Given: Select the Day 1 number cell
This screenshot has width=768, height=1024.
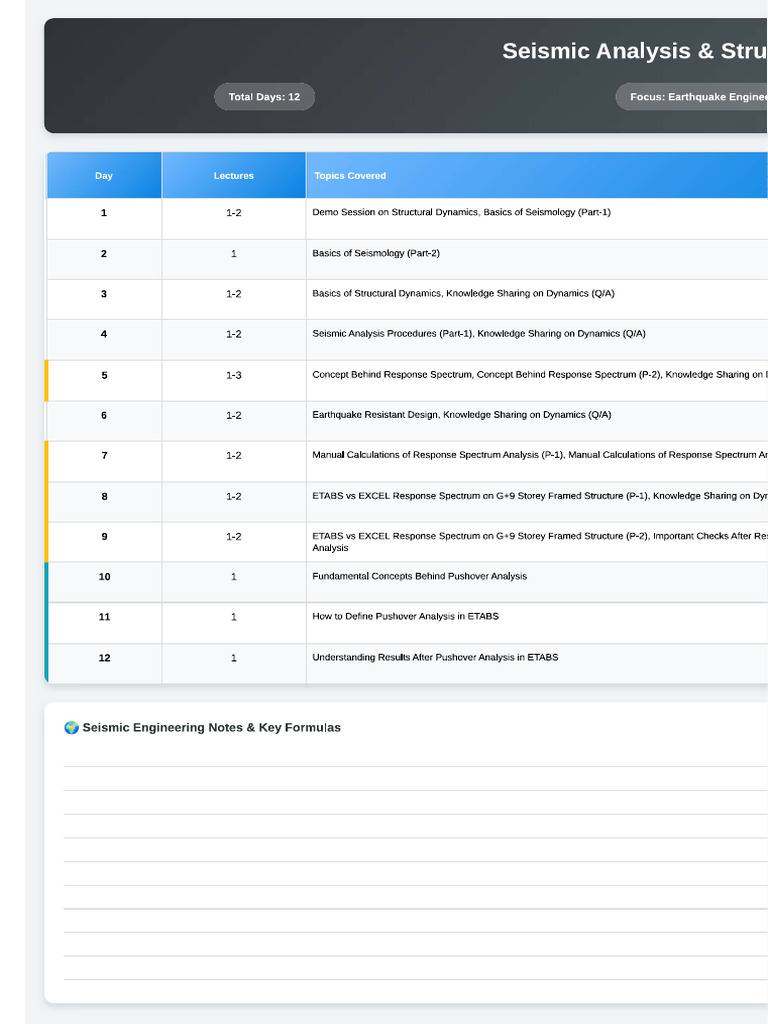Looking at the screenshot, I should (x=104, y=218).
